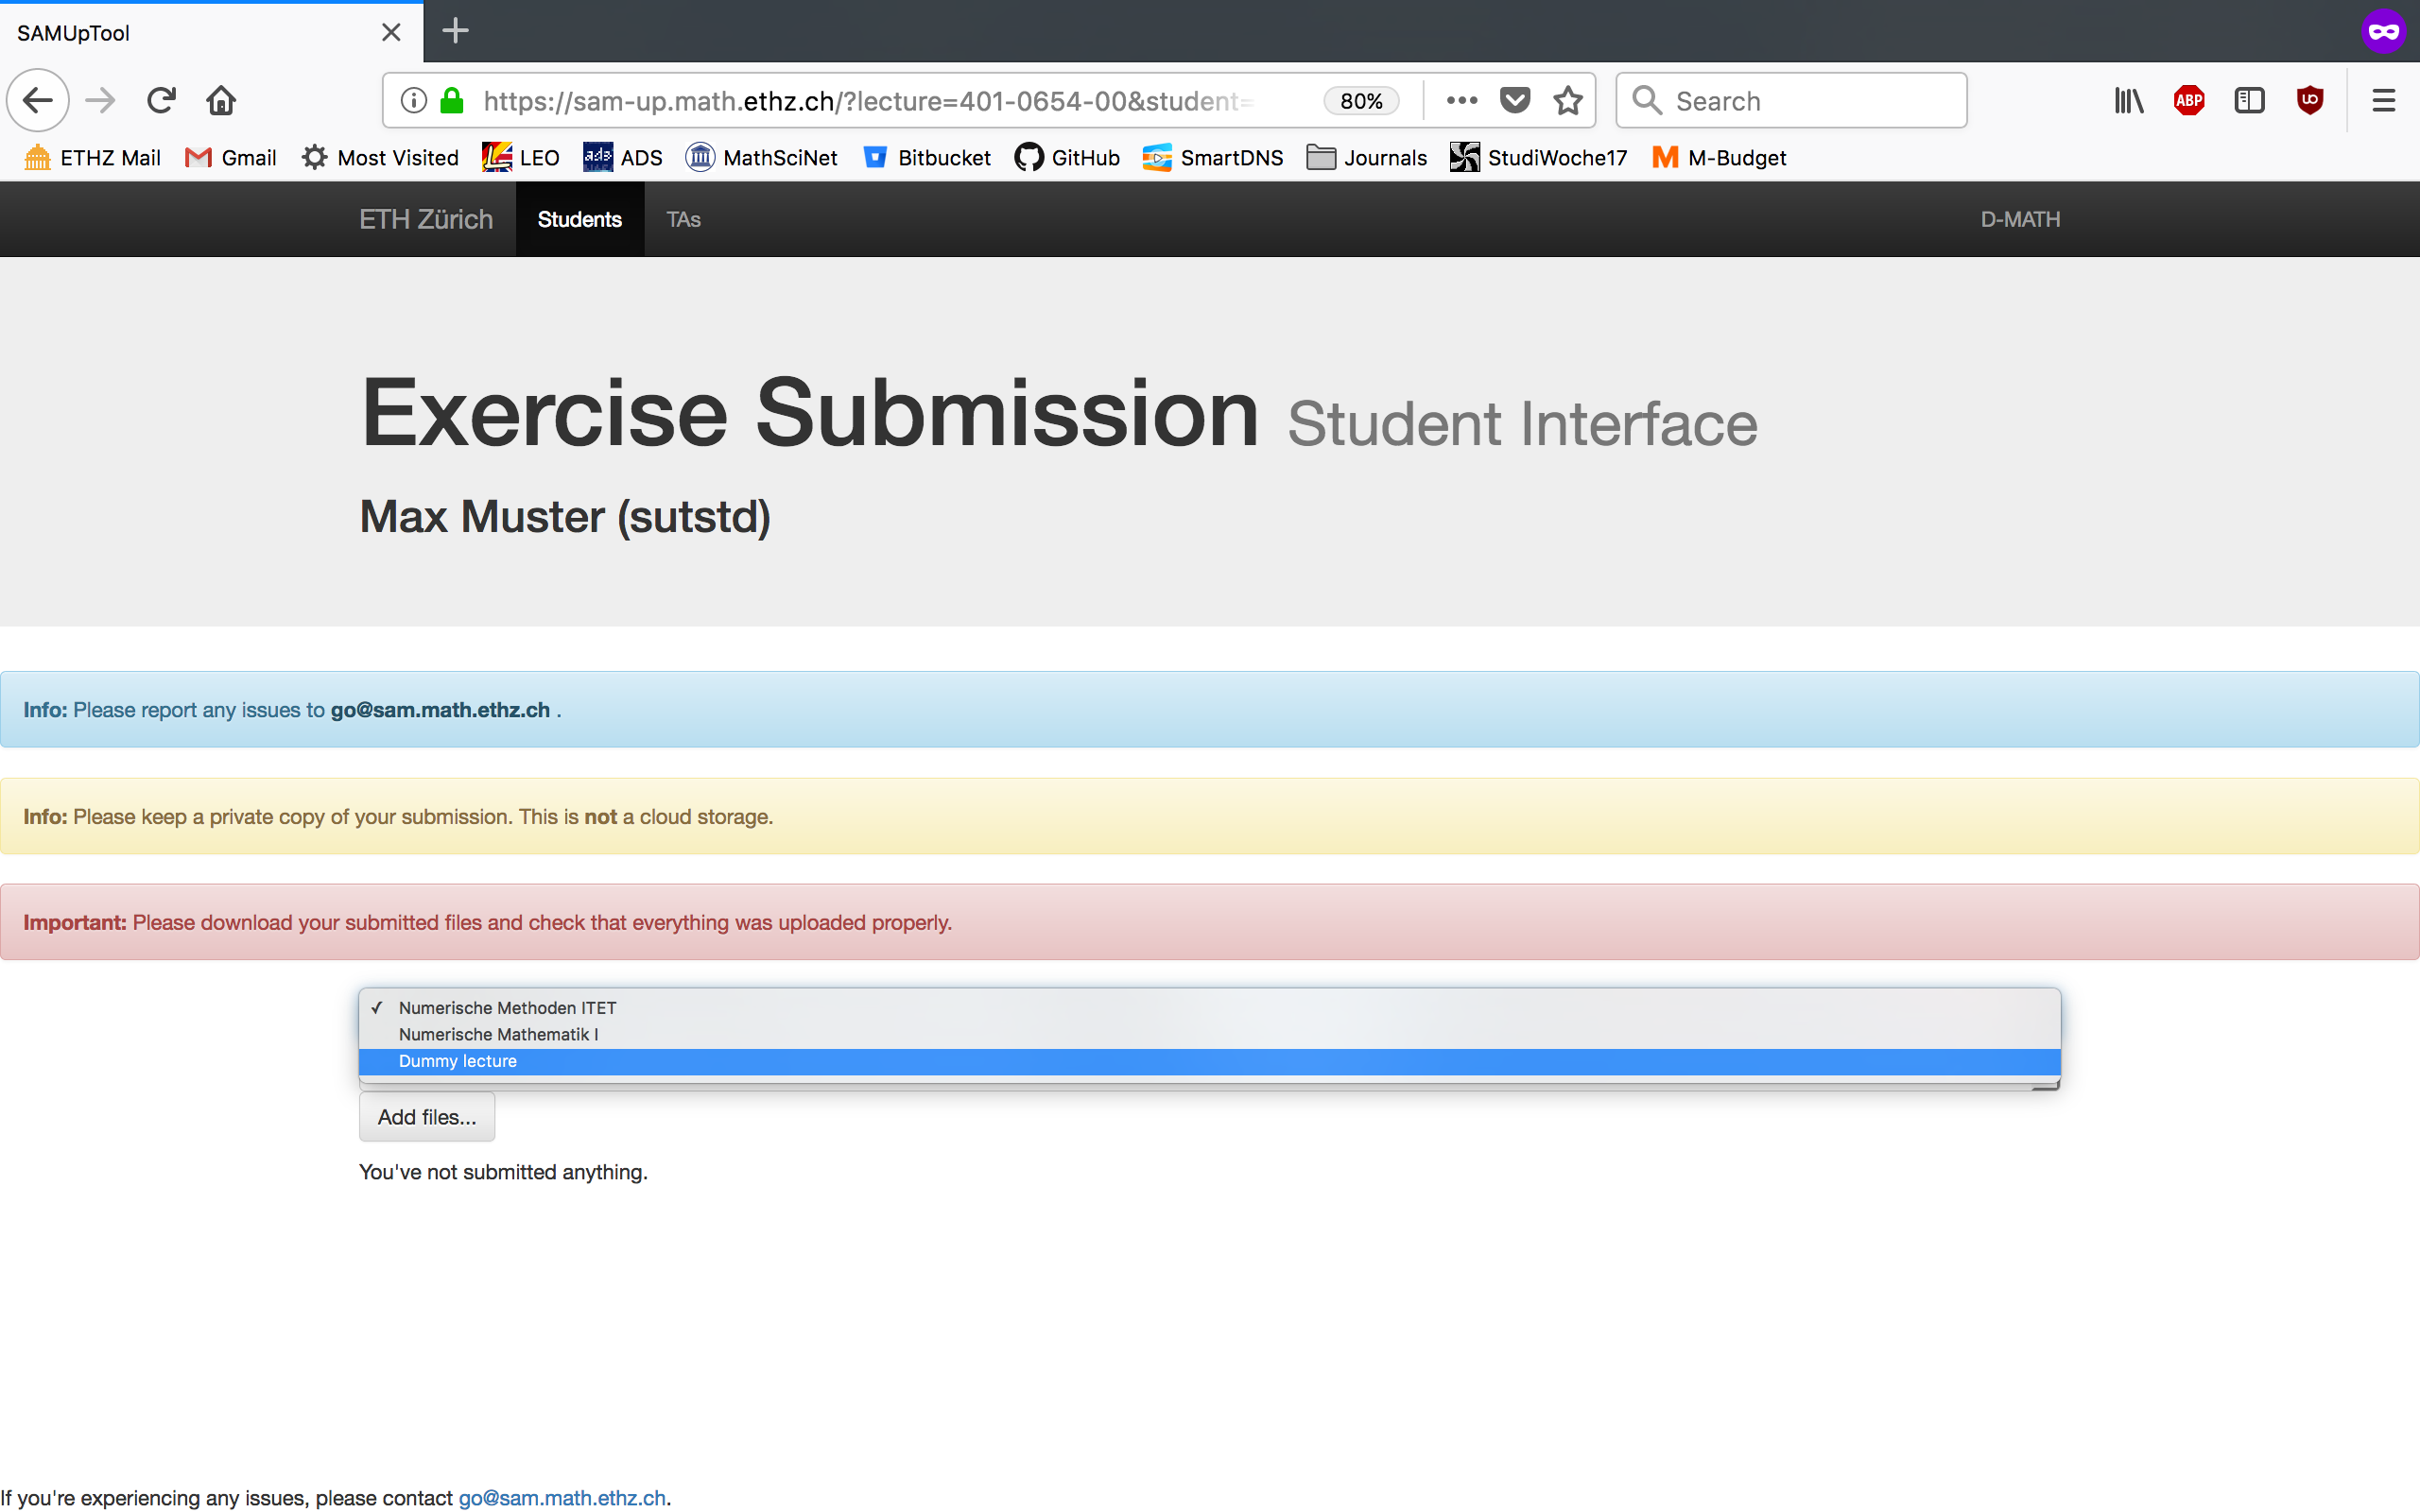The width and height of the screenshot is (2420, 1512).
Task: Click go@sam.math.ethz.ch in blue info box
Action: click(440, 709)
